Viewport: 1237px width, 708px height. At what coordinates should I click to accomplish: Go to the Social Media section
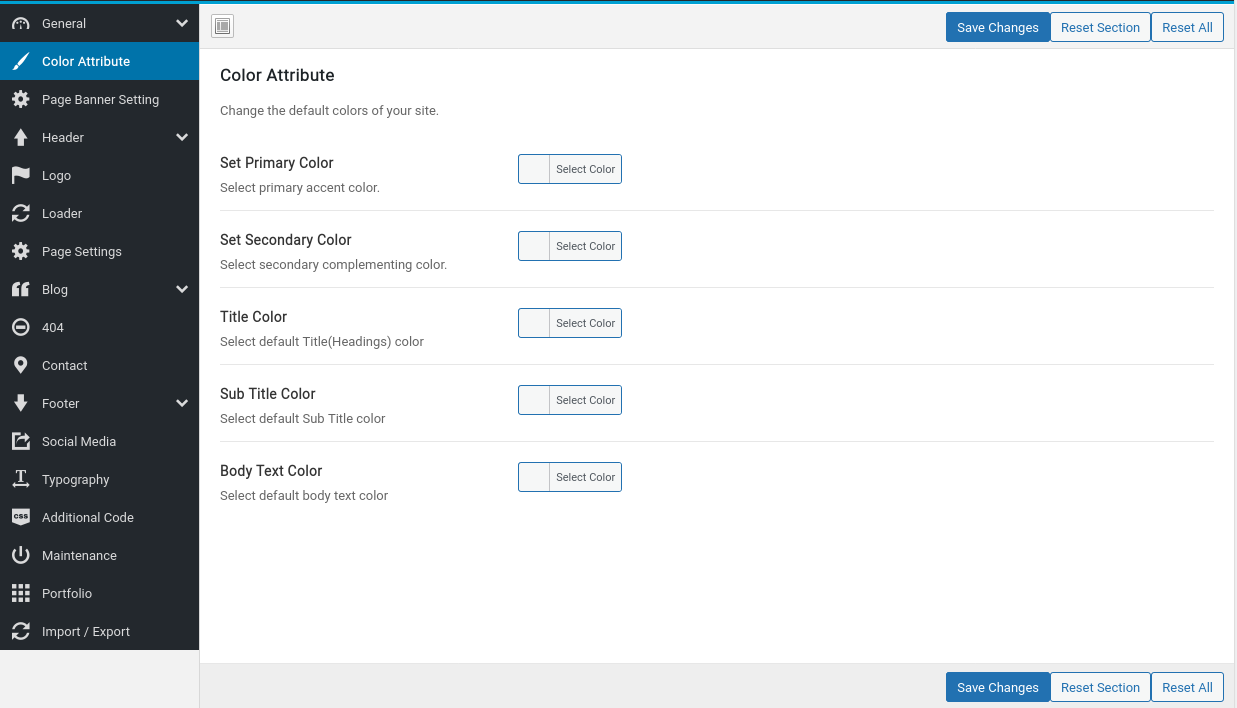point(99,441)
